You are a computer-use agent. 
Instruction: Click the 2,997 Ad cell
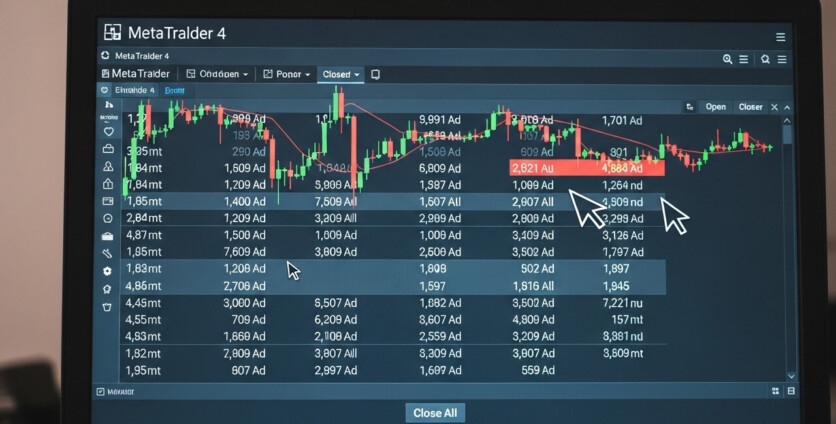coord(336,370)
